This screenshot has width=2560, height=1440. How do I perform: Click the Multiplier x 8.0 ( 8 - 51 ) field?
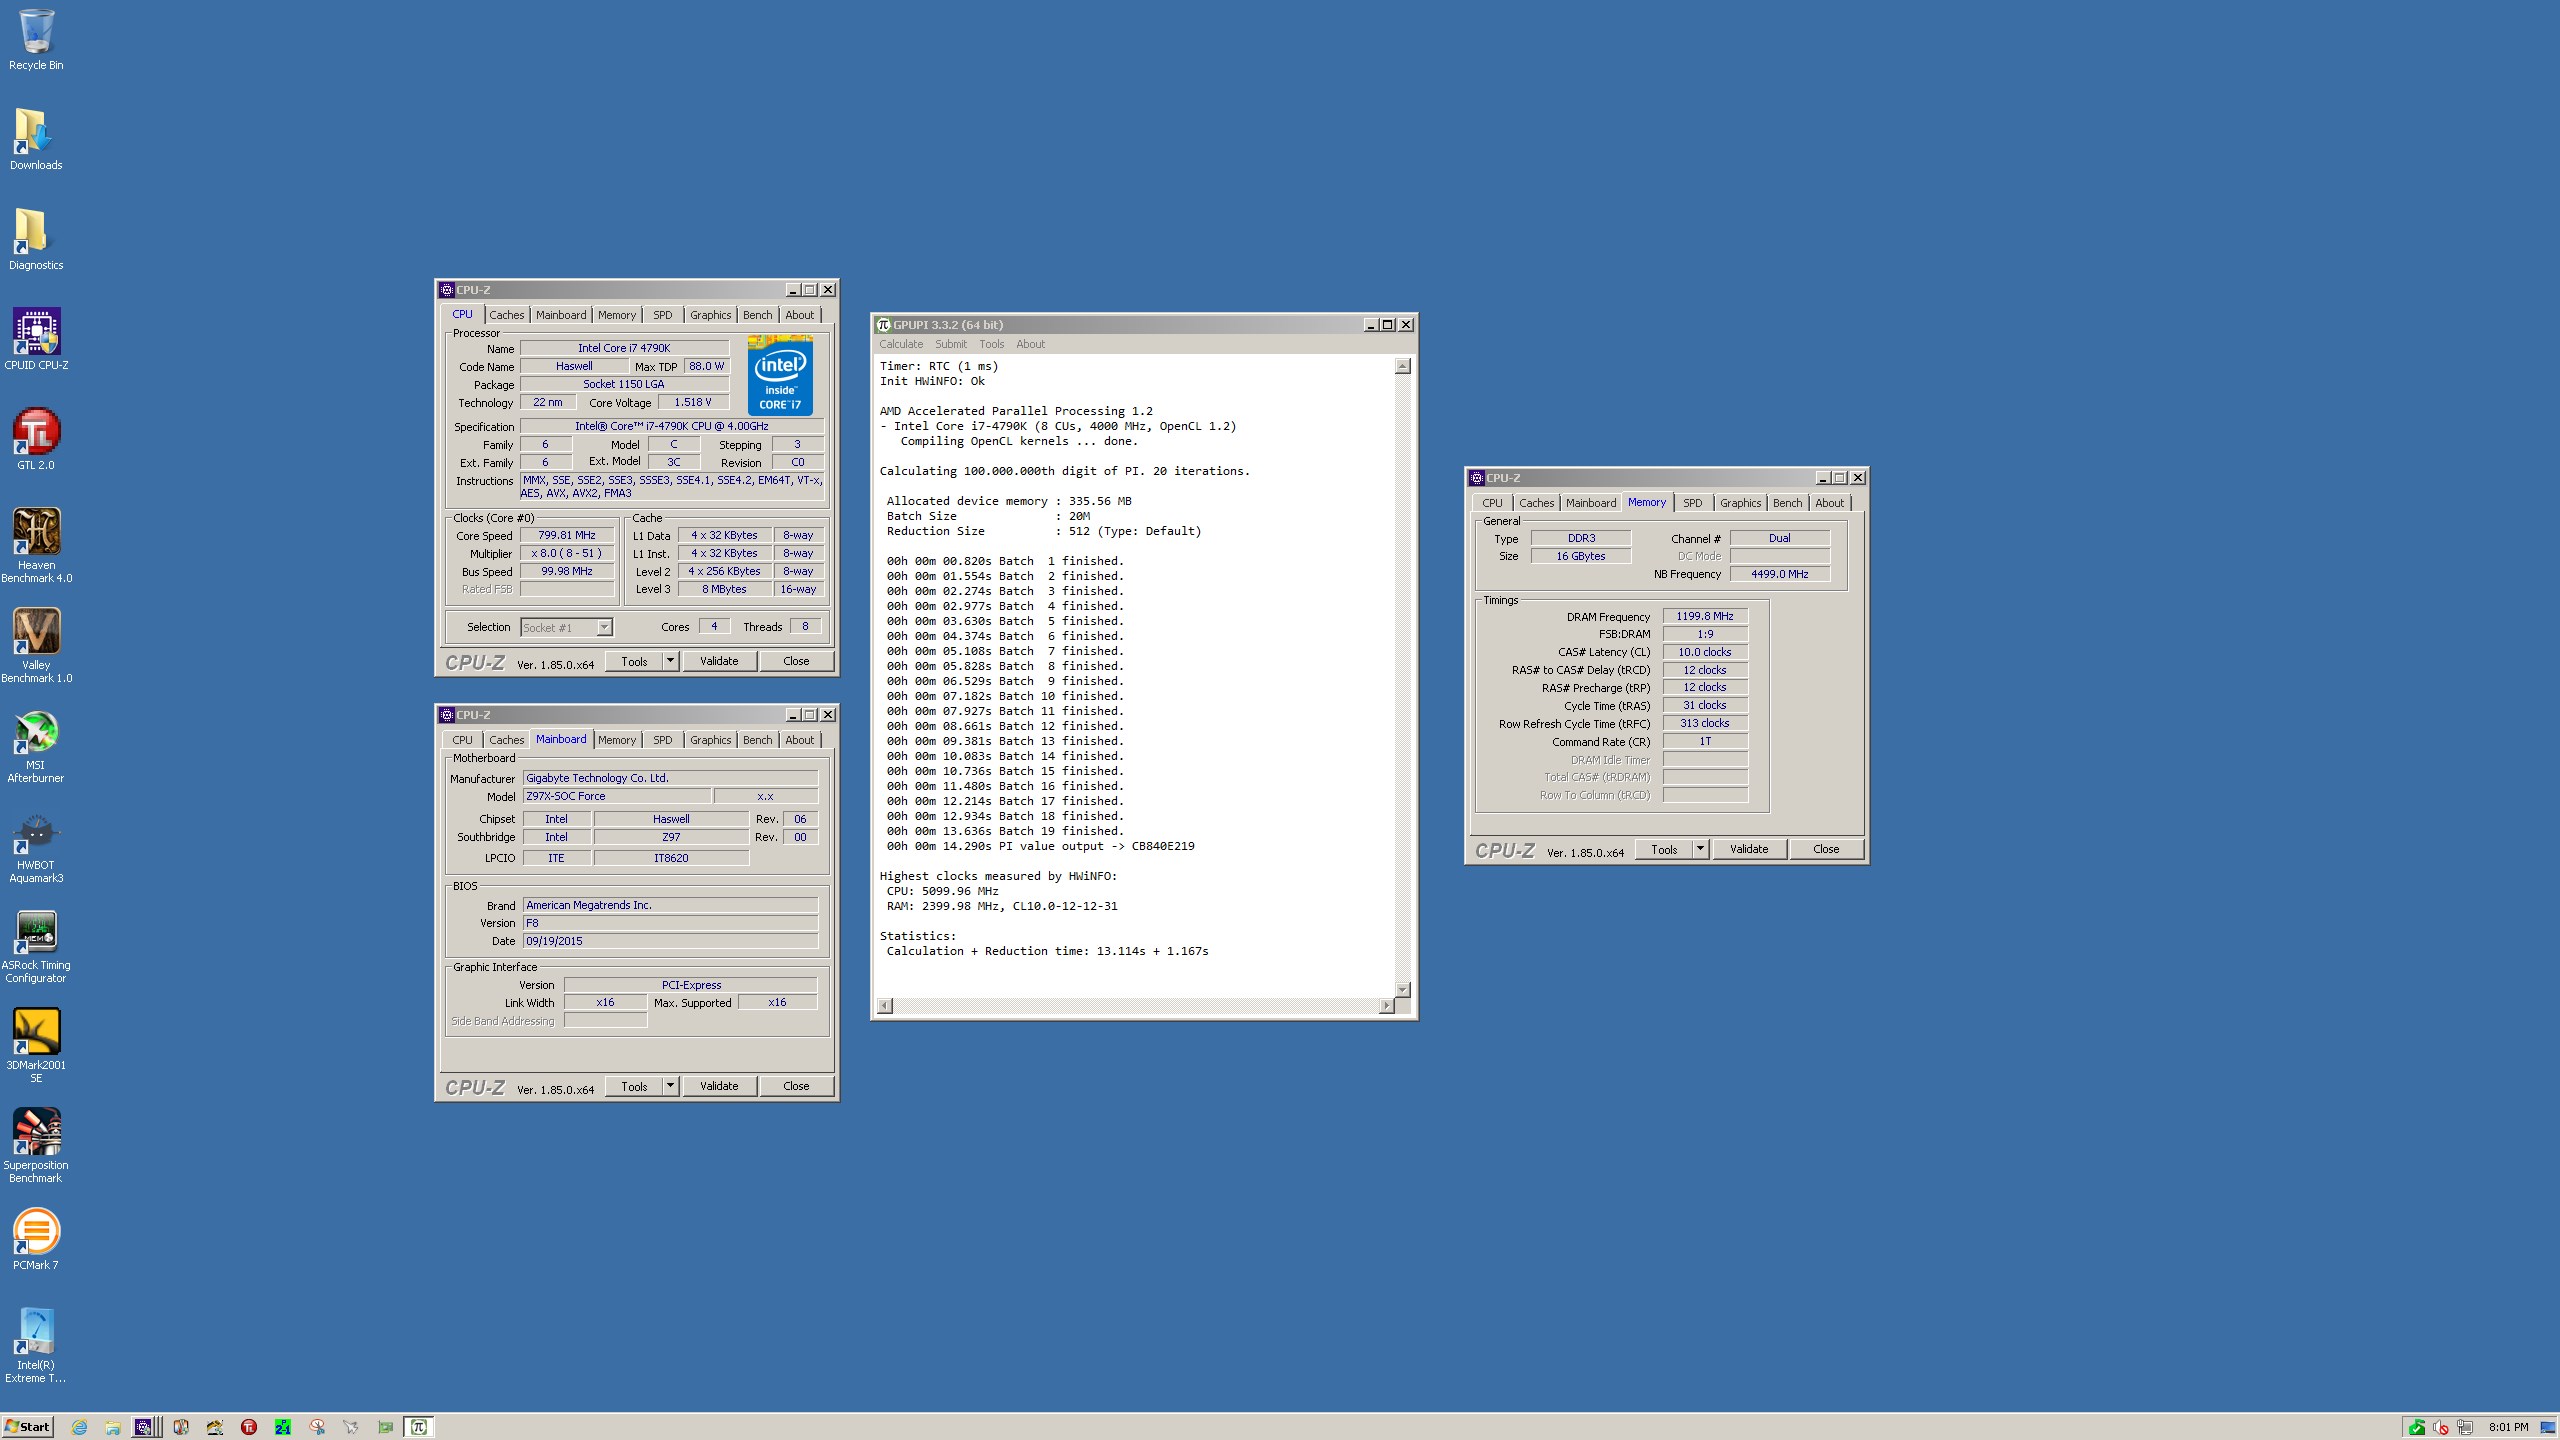click(x=567, y=554)
